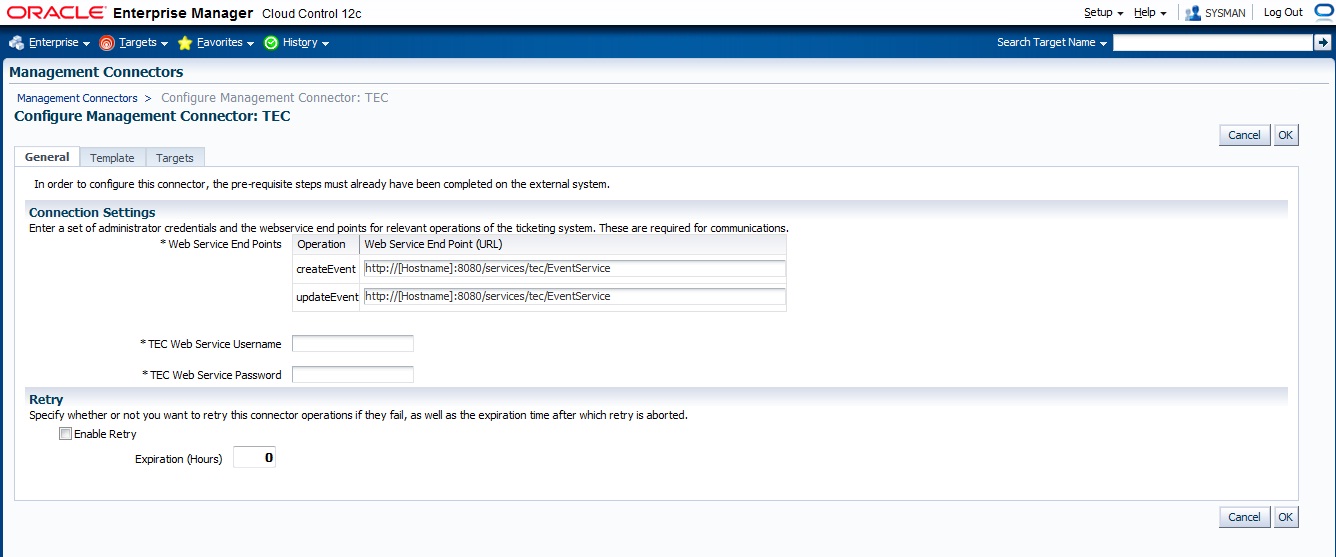
Task: Click the Operation column header
Action: [322, 244]
